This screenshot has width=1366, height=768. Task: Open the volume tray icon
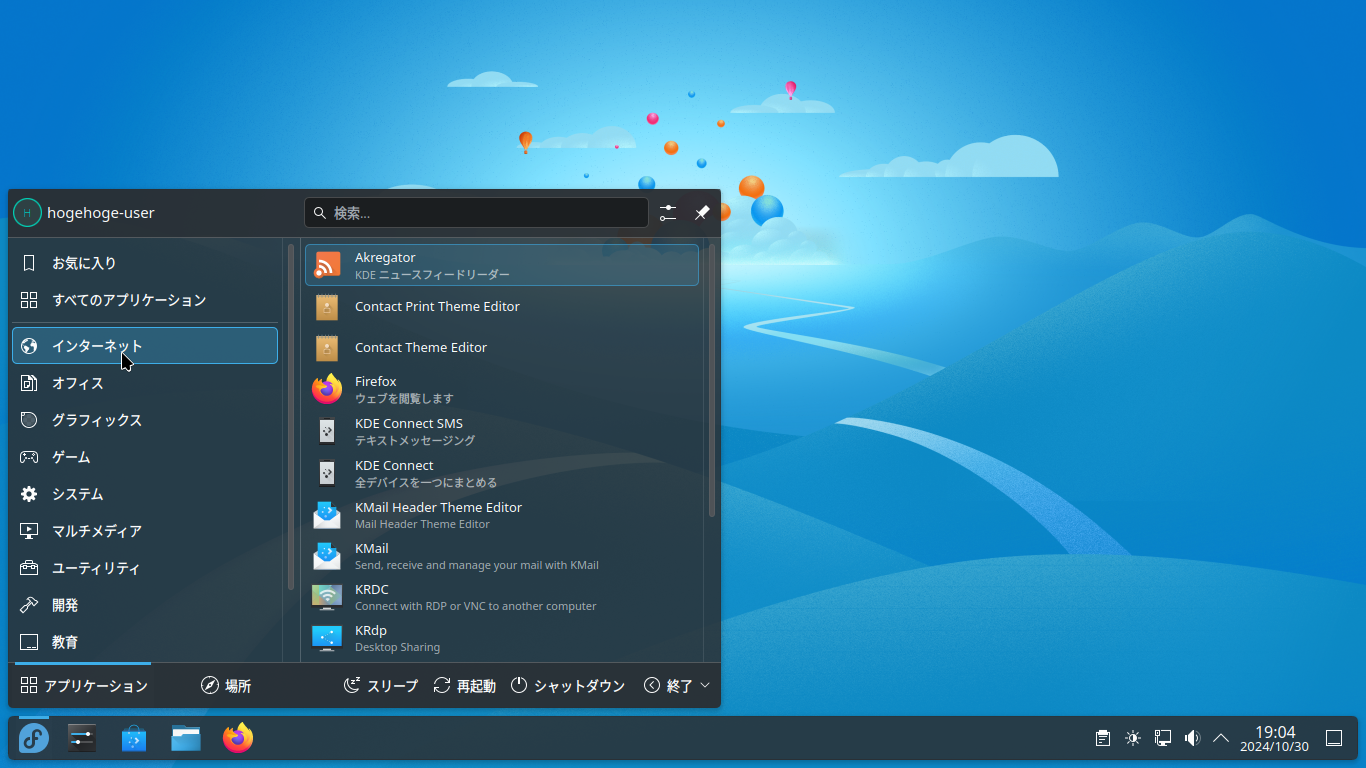point(1192,738)
